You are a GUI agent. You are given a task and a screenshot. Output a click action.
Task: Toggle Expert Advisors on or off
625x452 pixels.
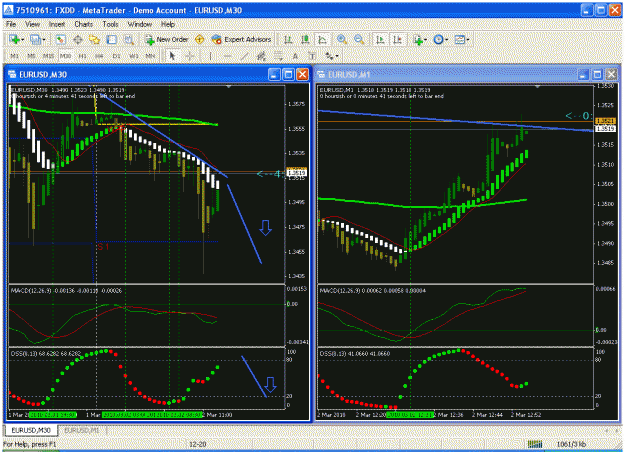click(x=241, y=39)
